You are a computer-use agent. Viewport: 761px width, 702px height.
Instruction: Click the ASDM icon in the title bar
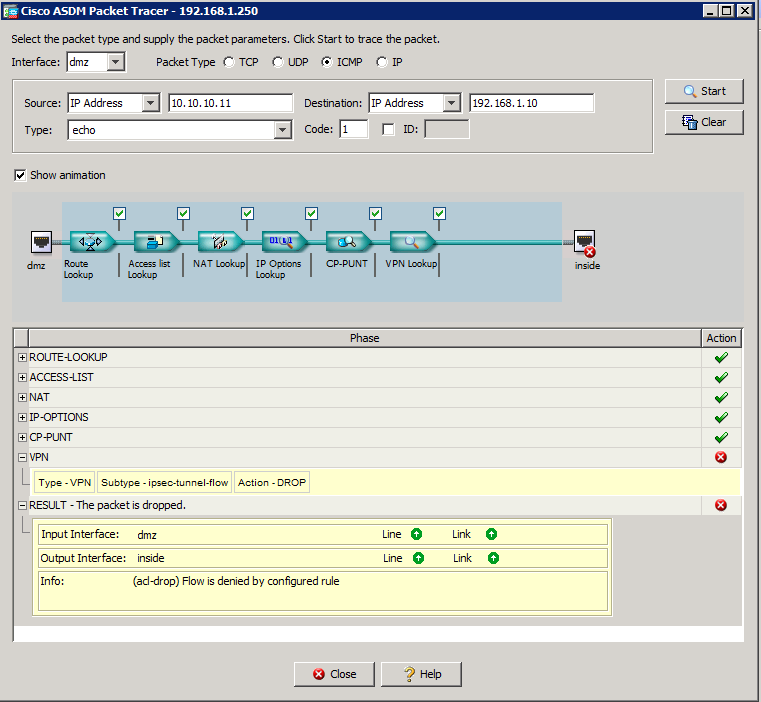coord(10,11)
